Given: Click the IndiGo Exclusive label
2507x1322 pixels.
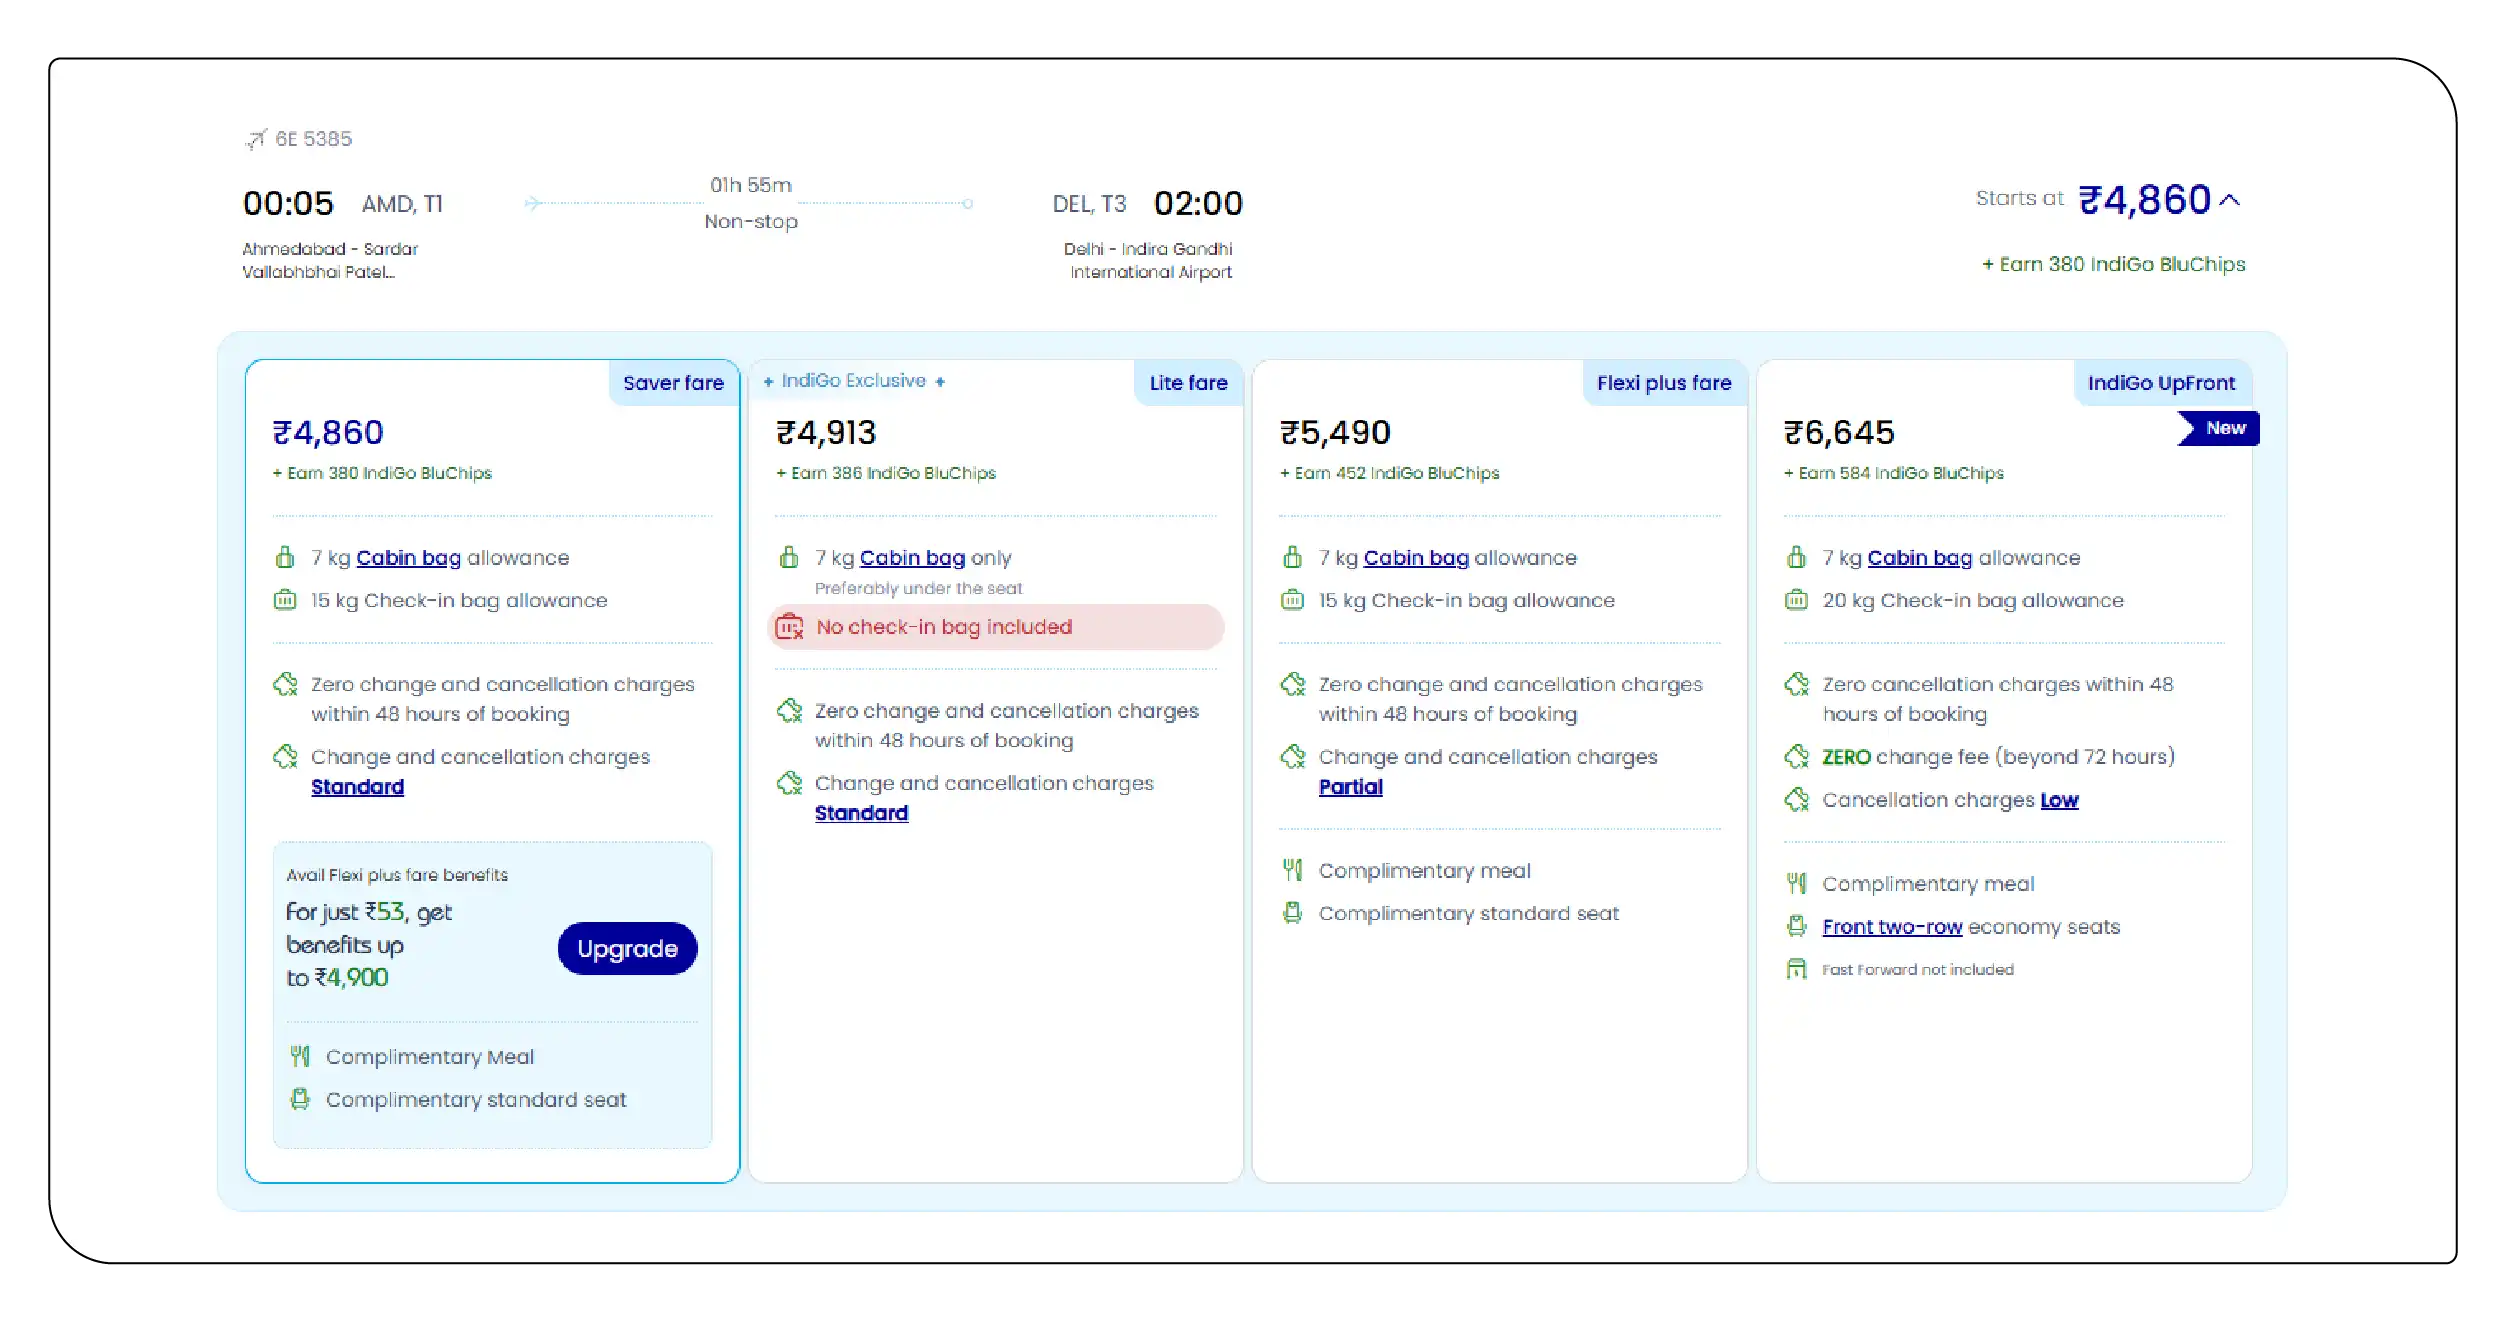Looking at the screenshot, I should [854, 381].
